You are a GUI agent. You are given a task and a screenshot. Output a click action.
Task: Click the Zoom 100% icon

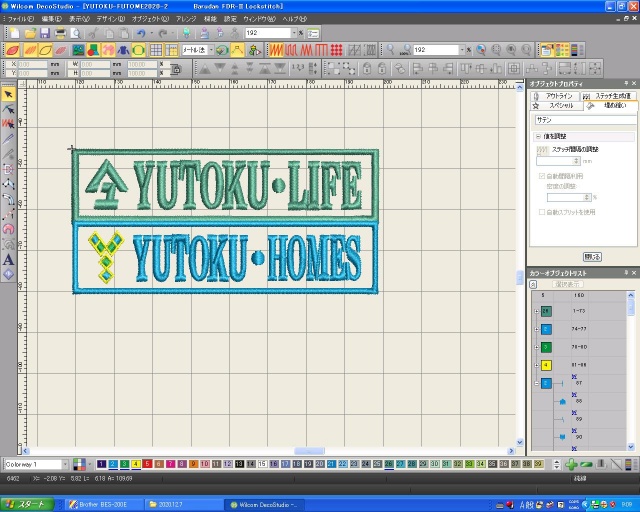click(x=405, y=50)
